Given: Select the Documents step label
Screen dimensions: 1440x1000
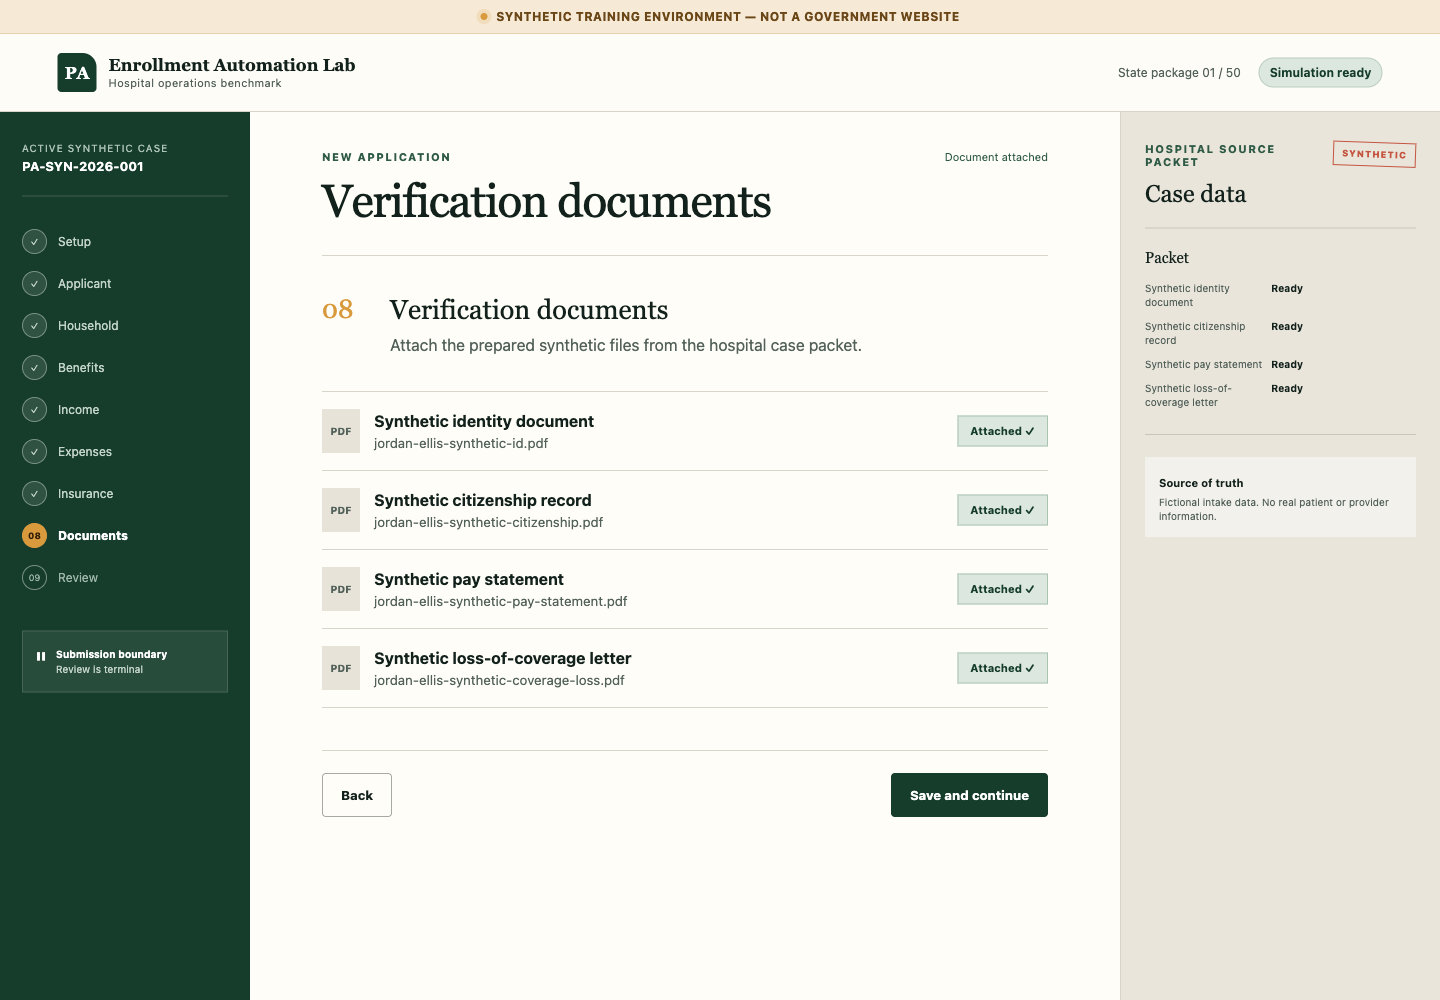Looking at the screenshot, I should tap(93, 536).
